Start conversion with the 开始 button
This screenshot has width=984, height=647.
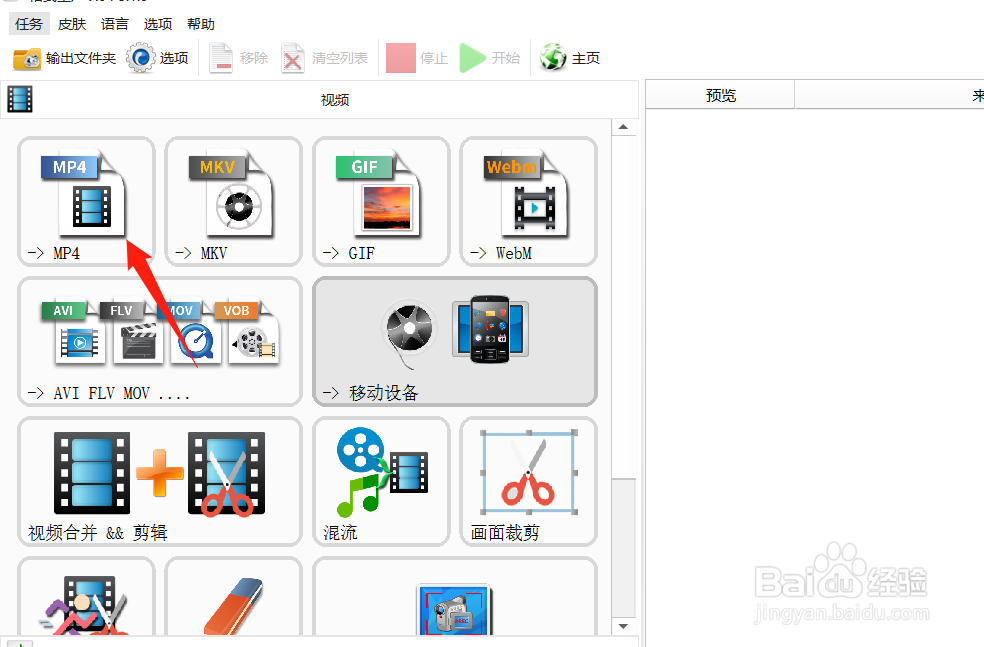point(489,58)
